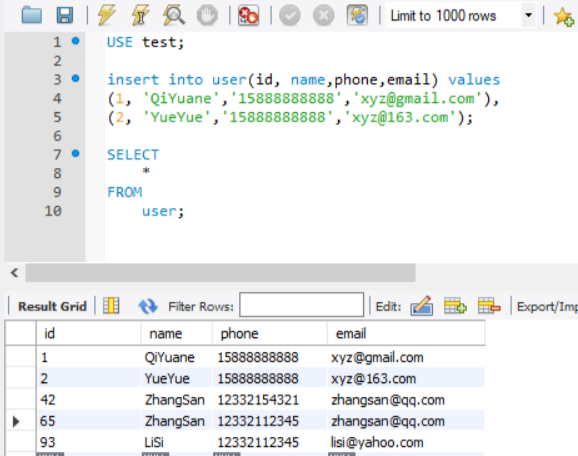Toggle stop-on-error execution icon
Image resolution: width=578 pixels, height=456 pixels.
(248, 15)
